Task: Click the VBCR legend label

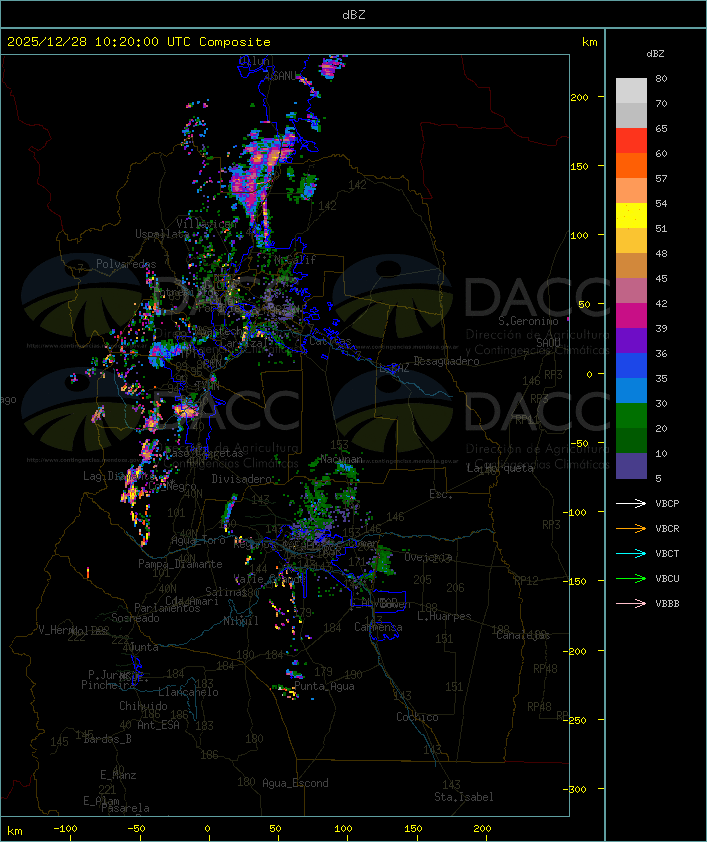Action: 667,528
